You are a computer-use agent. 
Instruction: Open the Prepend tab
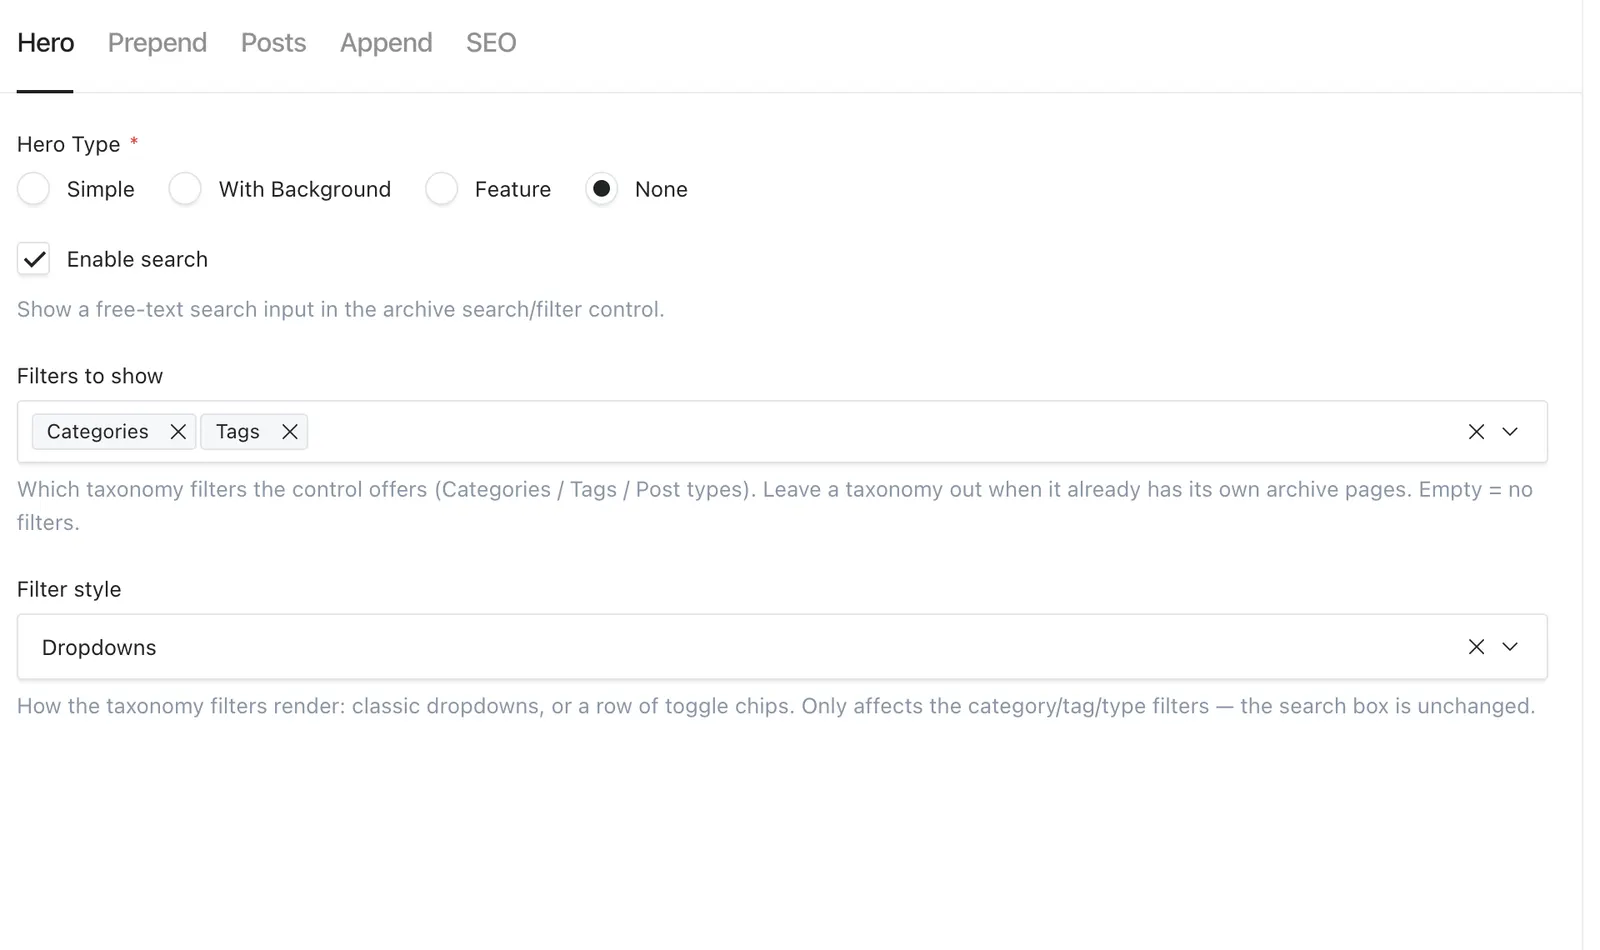tap(157, 43)
